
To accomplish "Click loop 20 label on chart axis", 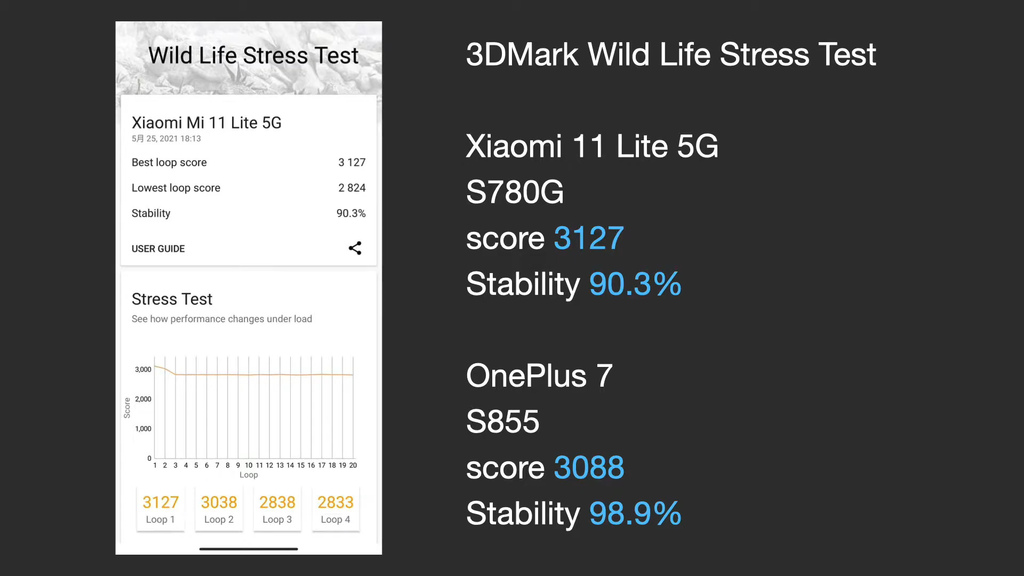I will coord(353,466).
